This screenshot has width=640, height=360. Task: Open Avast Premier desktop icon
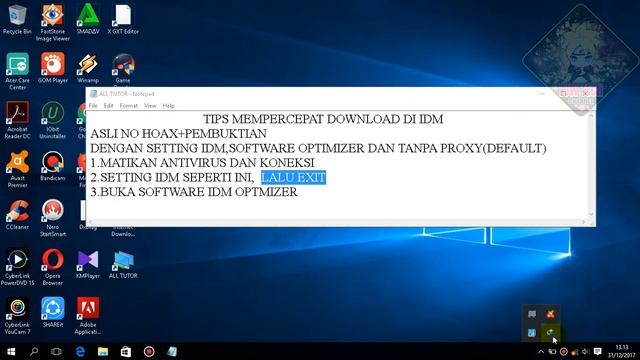(17, 169)
